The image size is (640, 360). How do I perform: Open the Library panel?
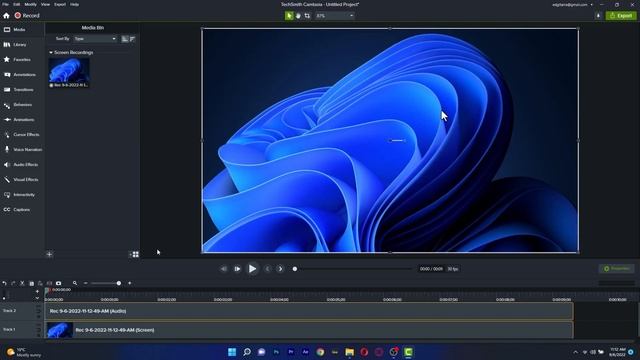(22, 45)
